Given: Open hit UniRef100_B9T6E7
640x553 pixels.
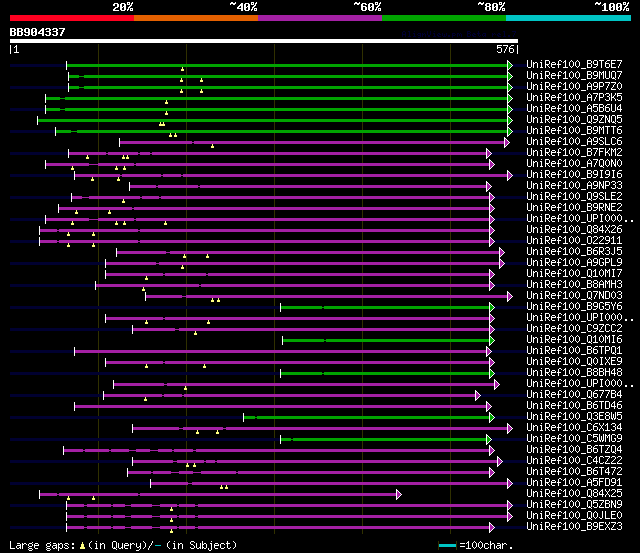Looking at the screenshot, I should tap(574, 64).
